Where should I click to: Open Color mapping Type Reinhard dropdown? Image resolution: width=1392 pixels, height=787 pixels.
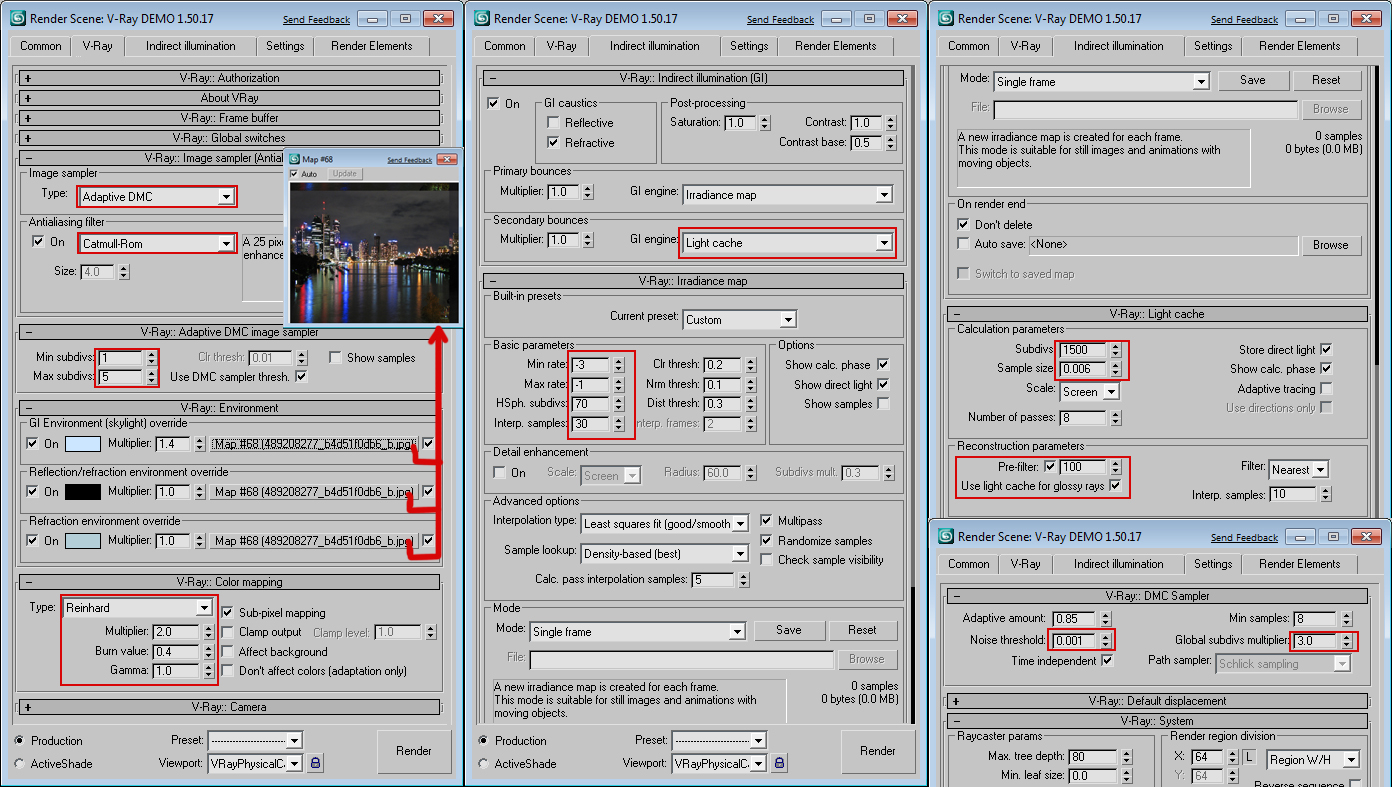click(204, 607)
